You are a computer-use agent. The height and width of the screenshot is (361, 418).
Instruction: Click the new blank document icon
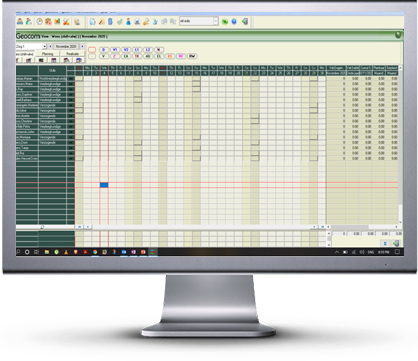92,22
